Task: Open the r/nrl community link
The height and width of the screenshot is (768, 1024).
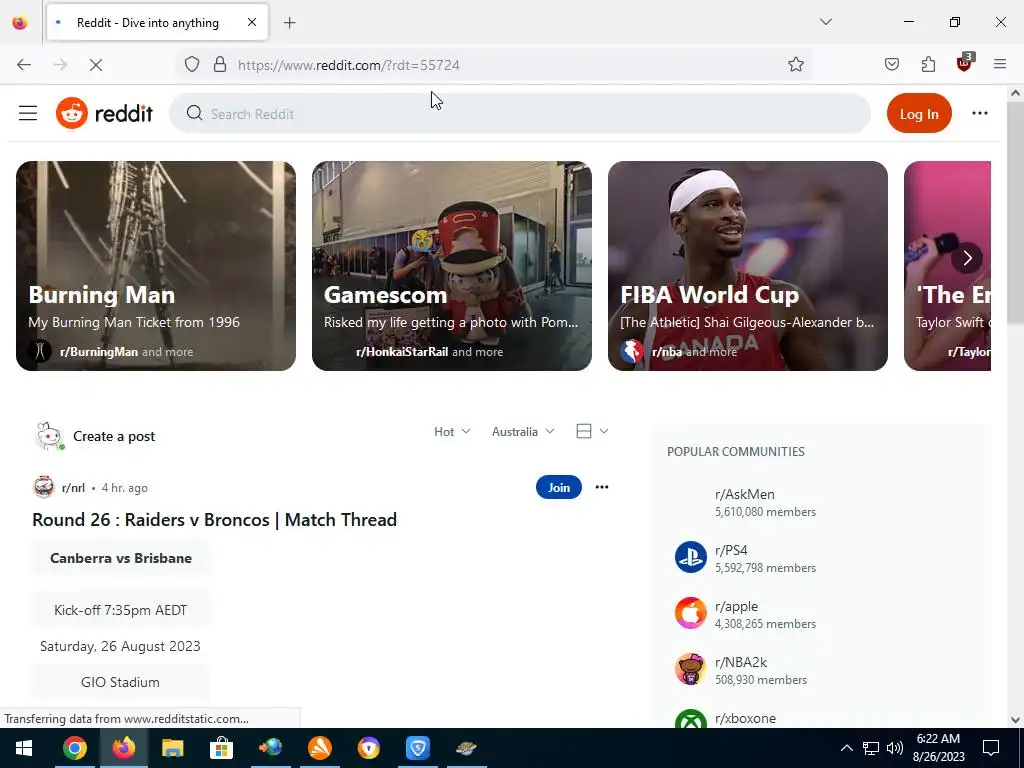Action: 73,488
